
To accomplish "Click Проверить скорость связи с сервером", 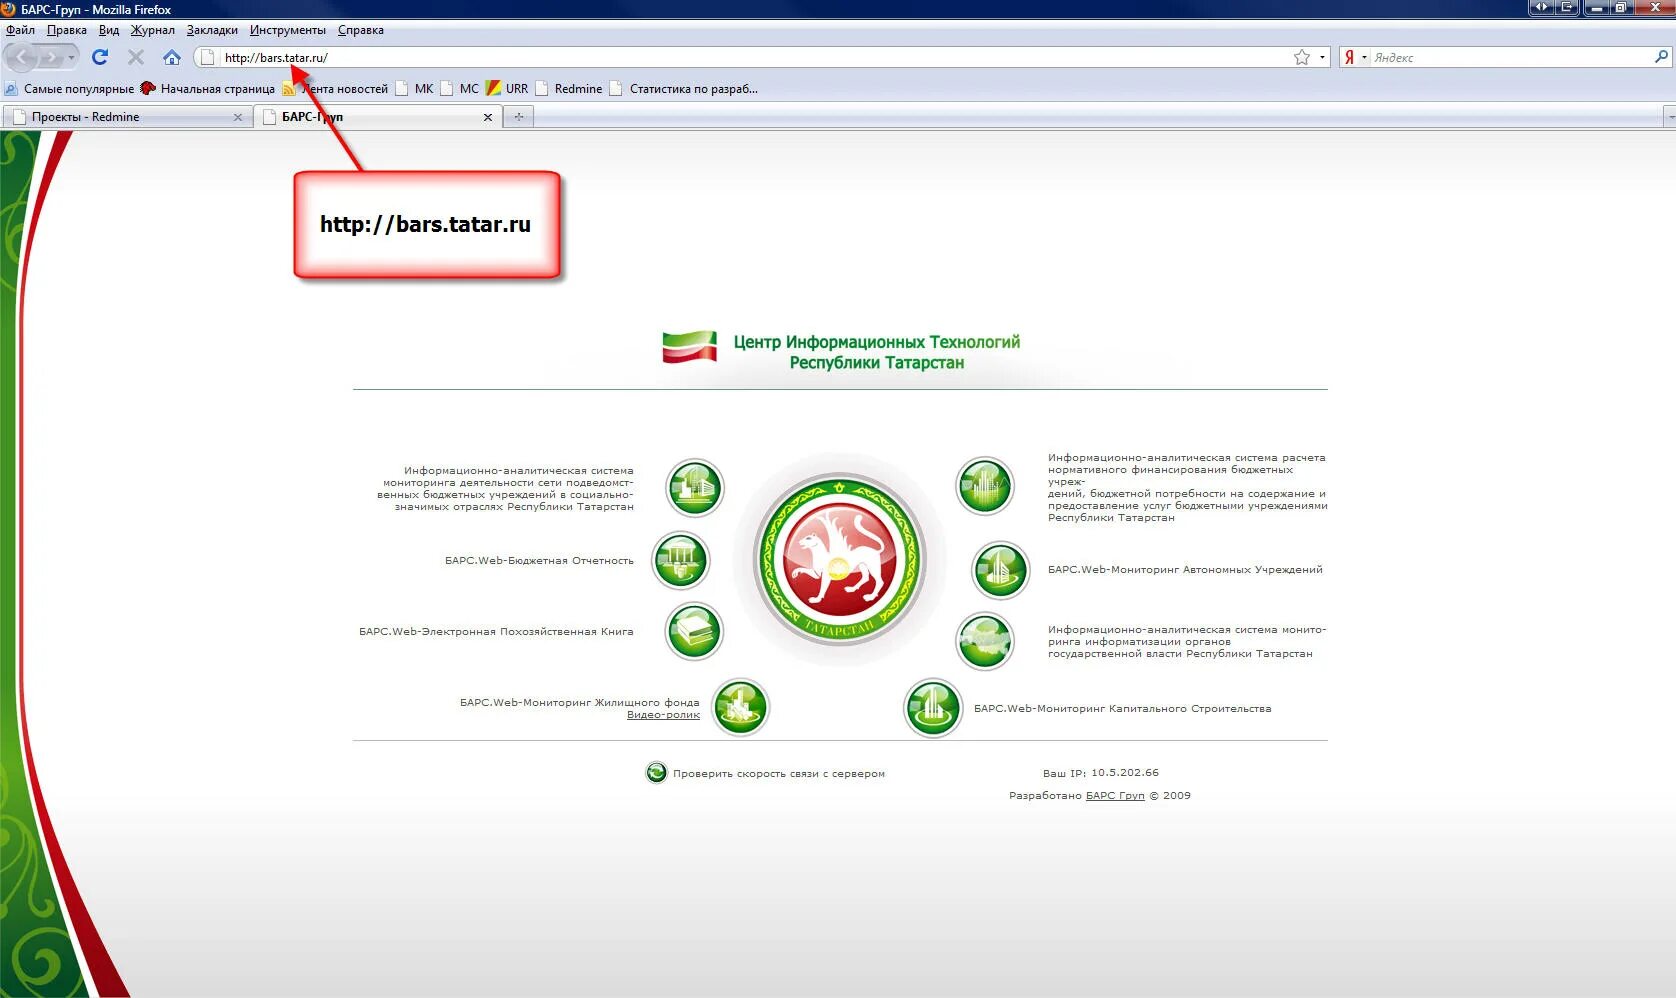I will [x=778, y=774].
